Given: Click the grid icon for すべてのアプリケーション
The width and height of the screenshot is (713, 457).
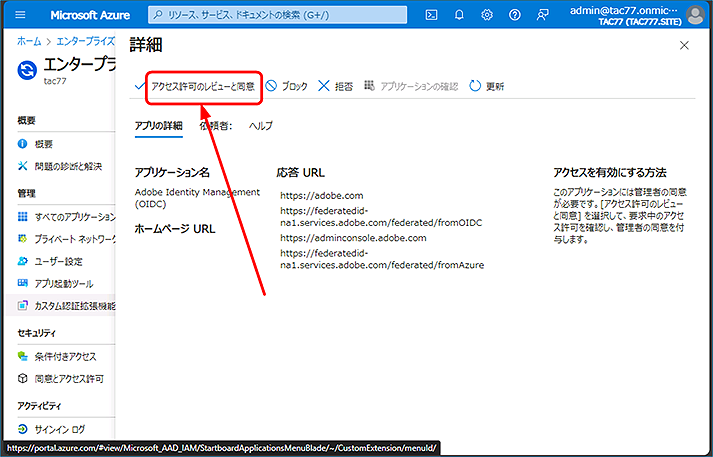Looking at the screenshot, I should pos(22,216).
